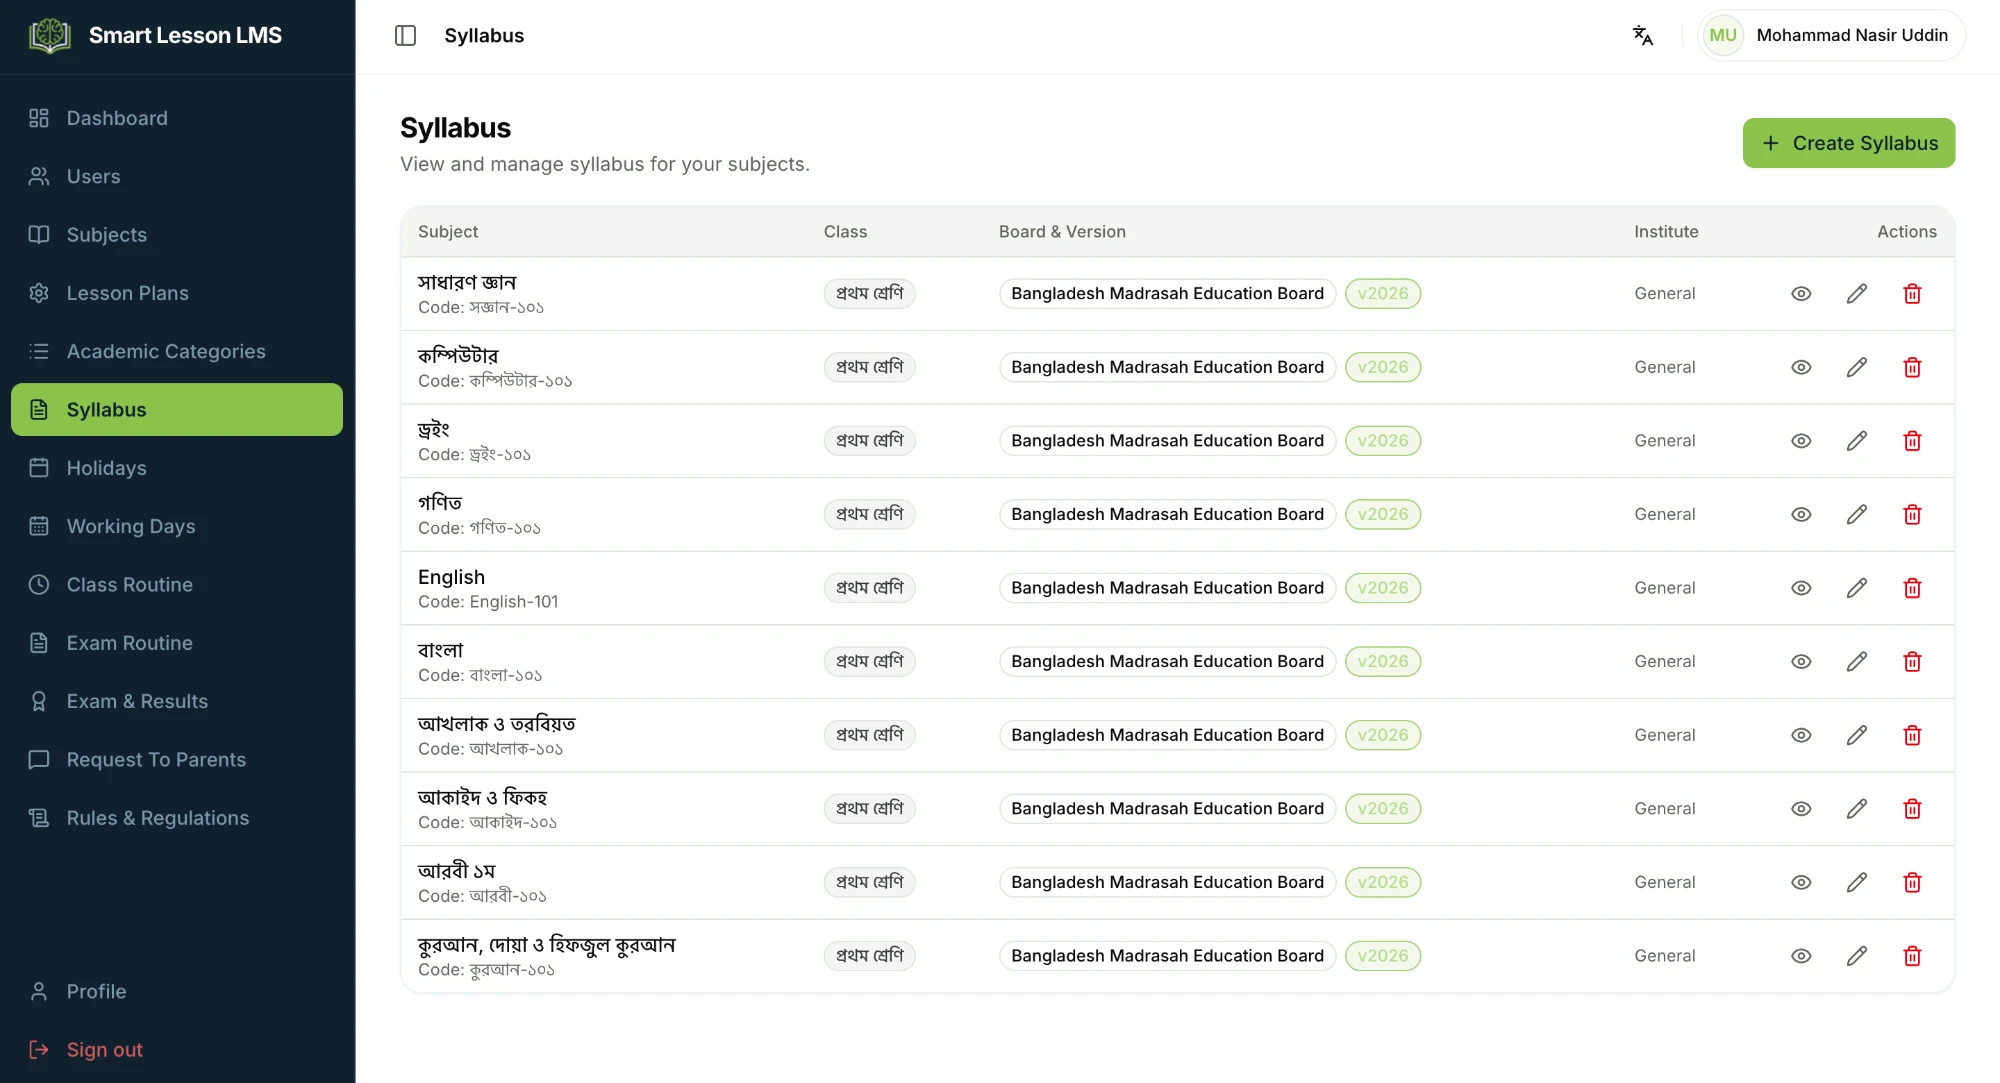Delete the English syllabus row
Image resolution: width=2000 pixels, height=1083 pixels.
click(1912, 588)
